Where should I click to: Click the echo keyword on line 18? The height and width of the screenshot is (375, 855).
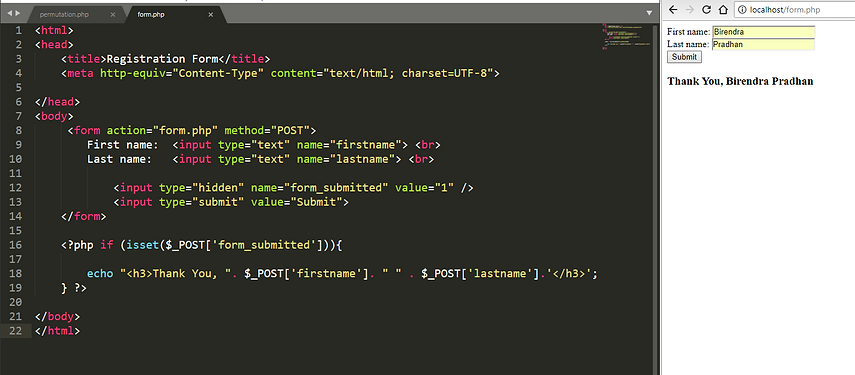click(x=100, y=274)
